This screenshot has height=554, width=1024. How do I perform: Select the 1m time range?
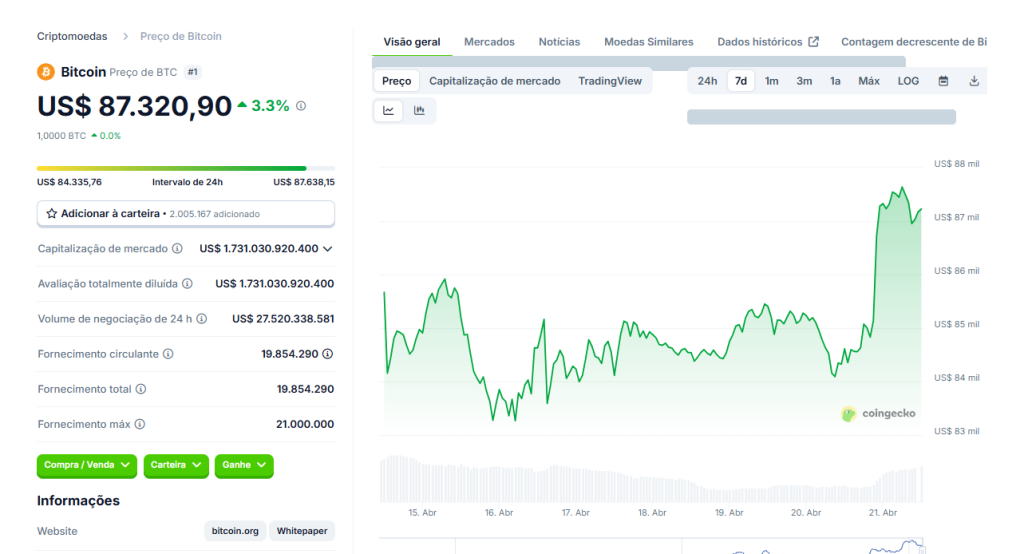click(x=771, y=81)
